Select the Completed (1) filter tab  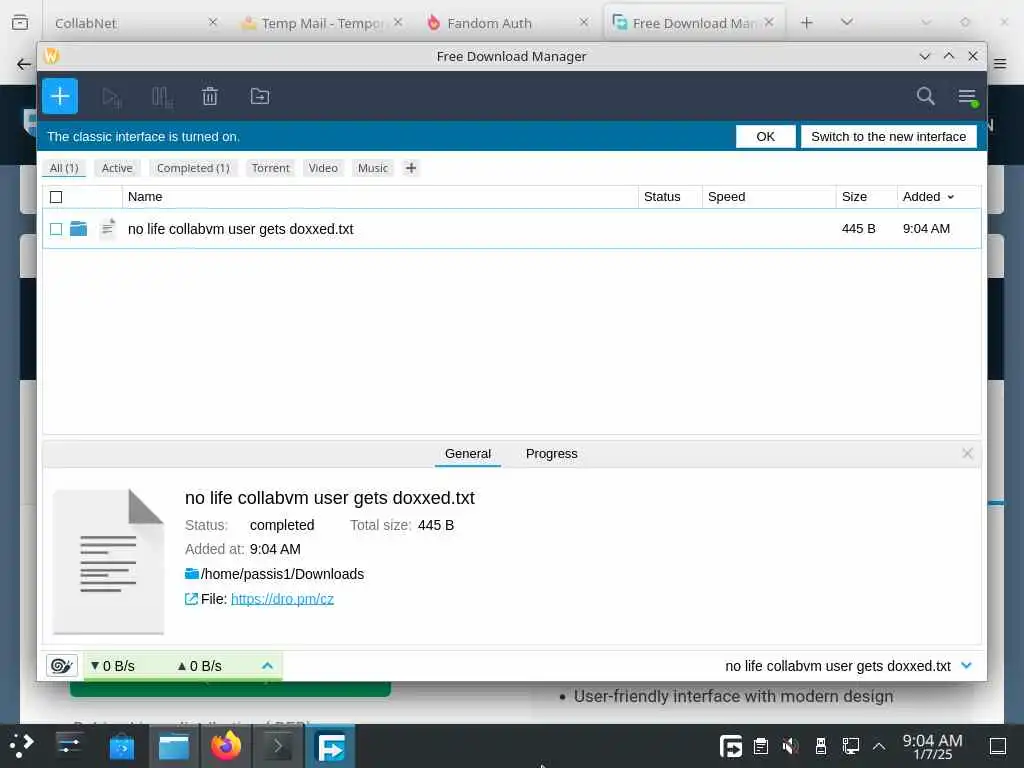[x=193, y=168]
